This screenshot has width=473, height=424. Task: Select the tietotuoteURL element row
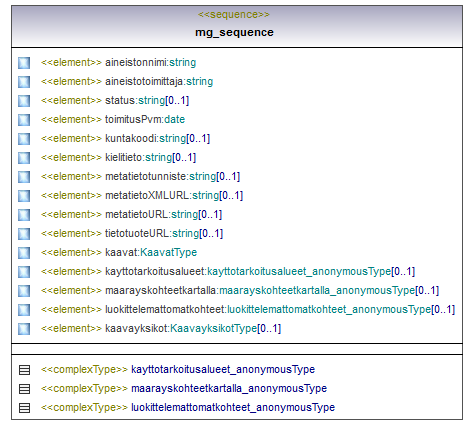[132, 233]
